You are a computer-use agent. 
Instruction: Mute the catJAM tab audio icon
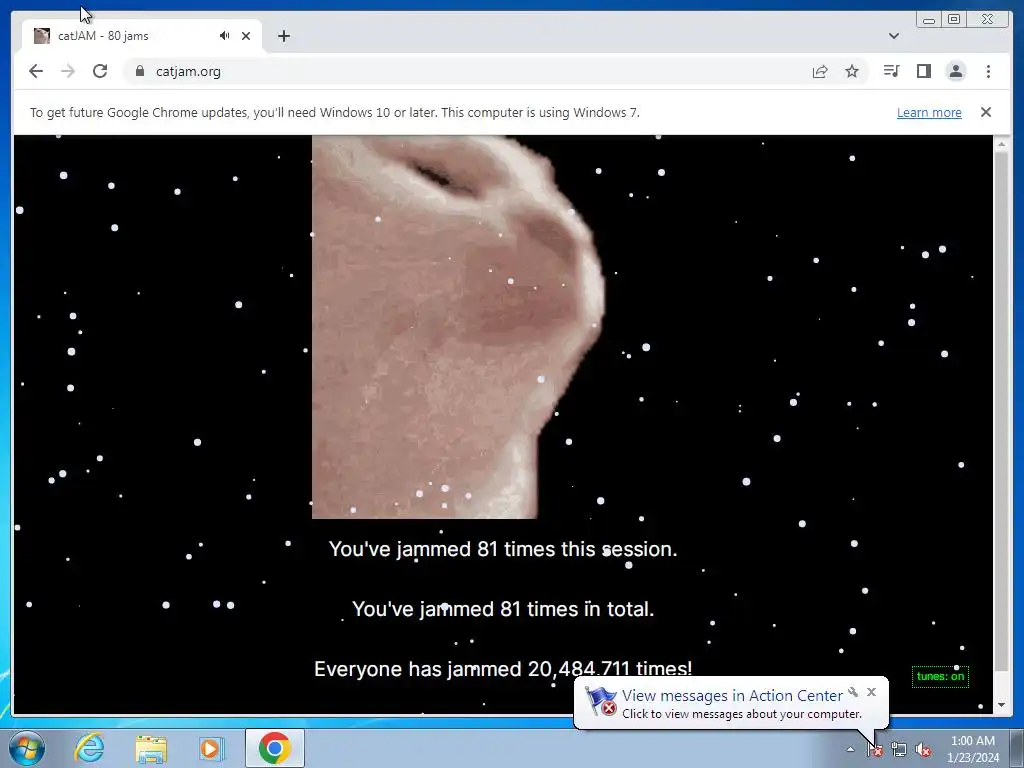point(225,36)
